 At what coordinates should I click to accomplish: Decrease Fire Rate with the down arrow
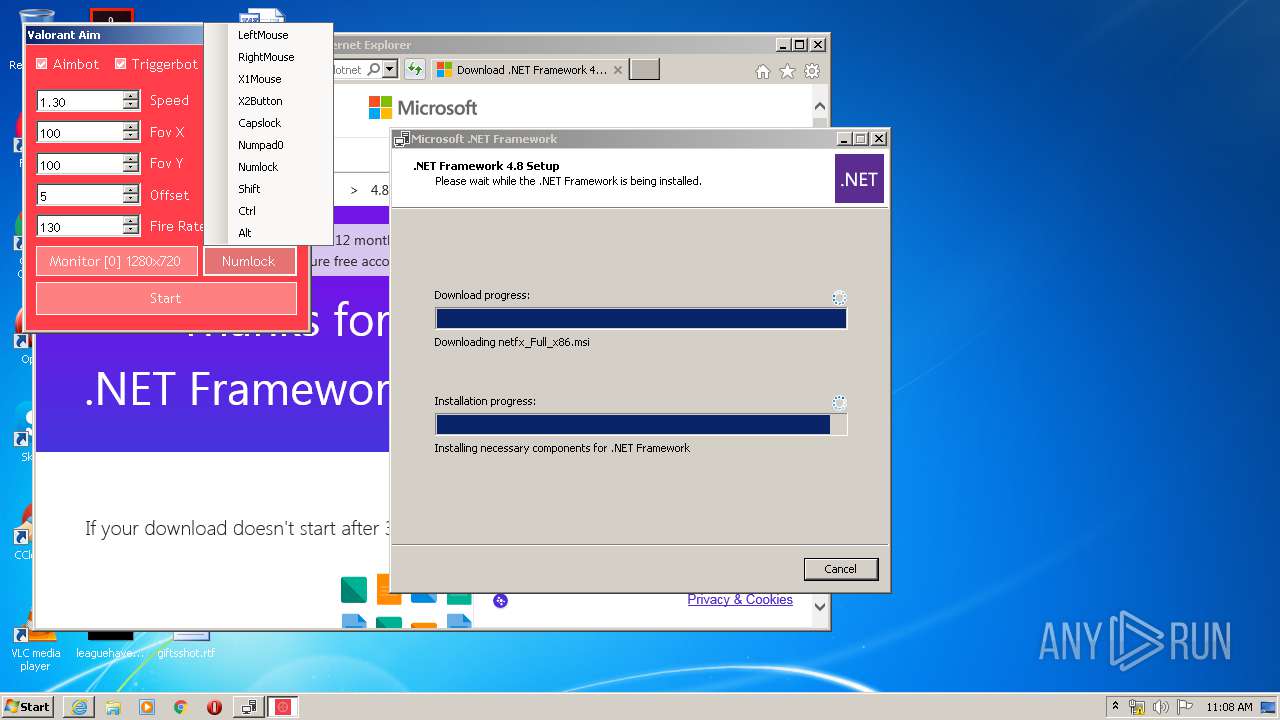(x=131, y=232)
